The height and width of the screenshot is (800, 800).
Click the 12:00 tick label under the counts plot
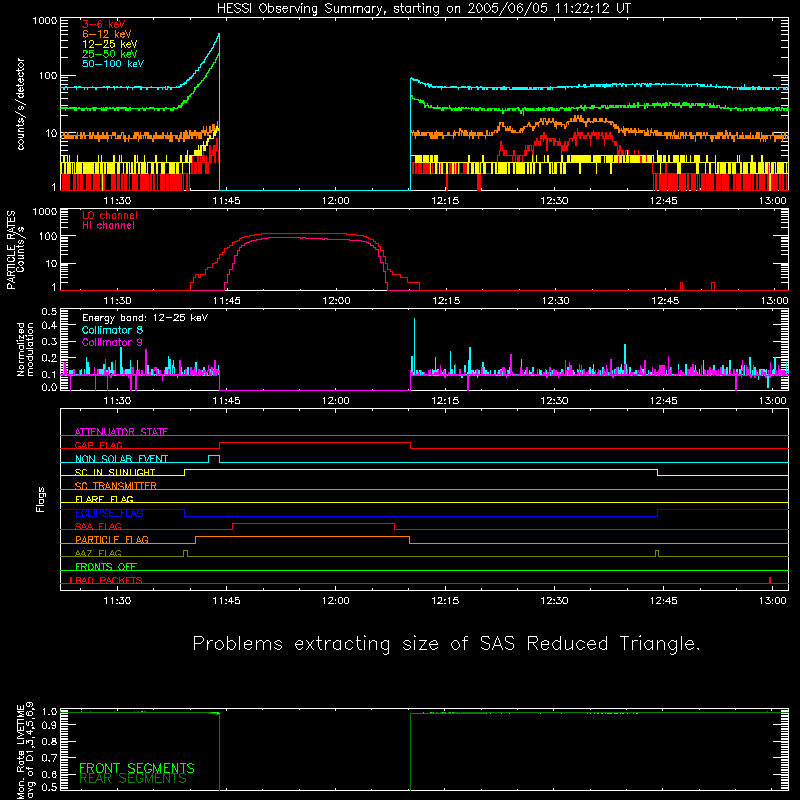336,201
